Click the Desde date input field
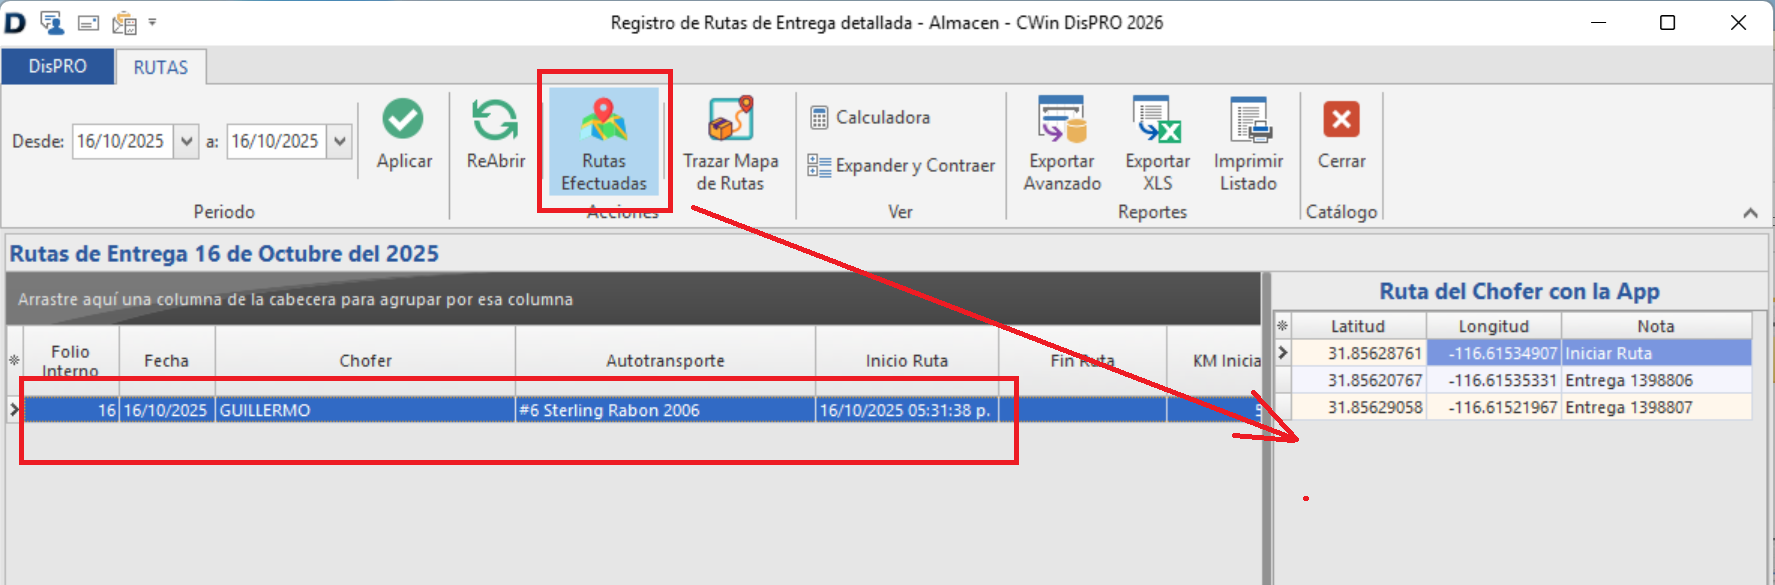Viewport: 1775px width, 585px height. click(x=123, y=141)
